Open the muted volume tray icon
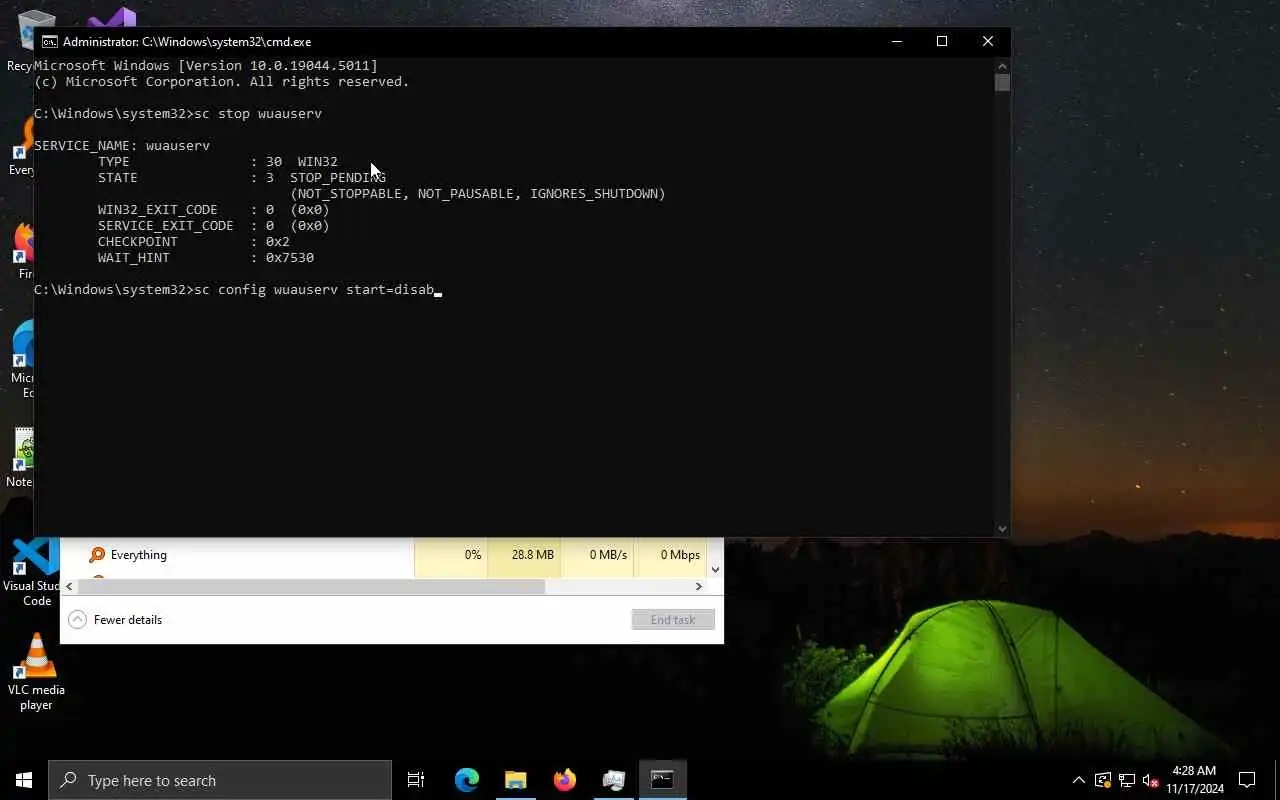The width and height of the screenshot is (1280, 800). pos(1151,780)
